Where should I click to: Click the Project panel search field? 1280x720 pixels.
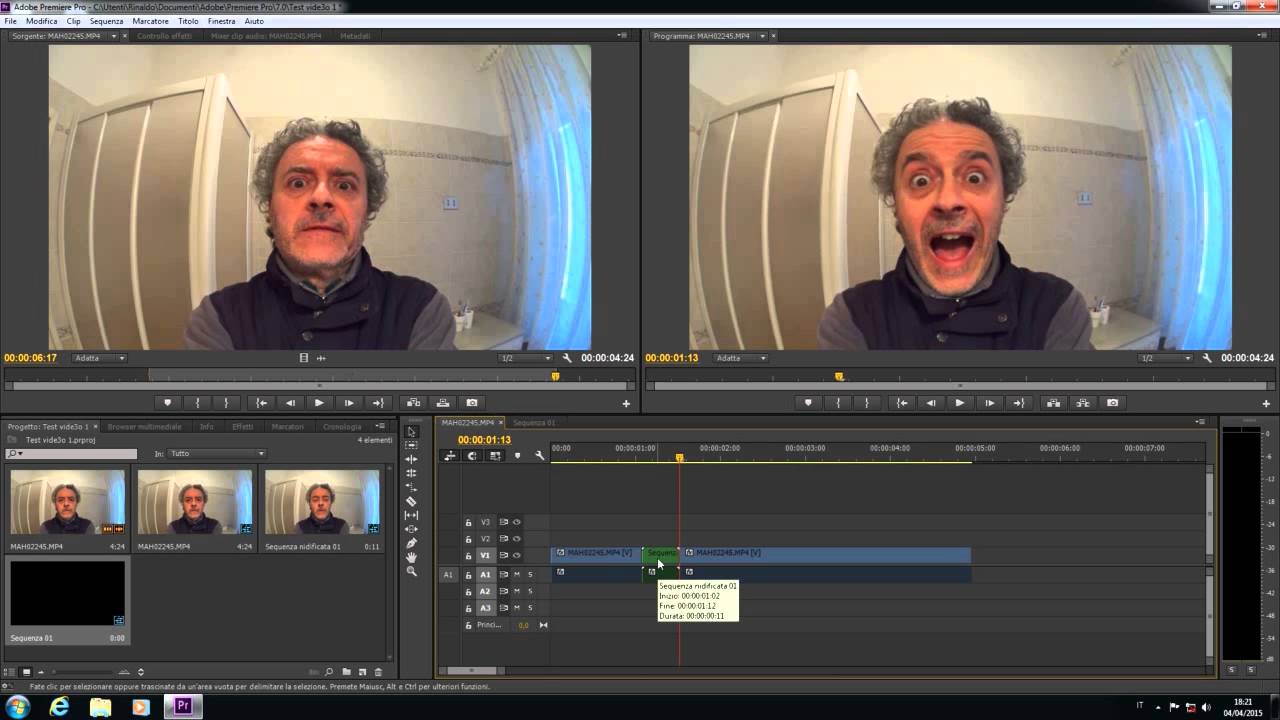pos(72,454)
